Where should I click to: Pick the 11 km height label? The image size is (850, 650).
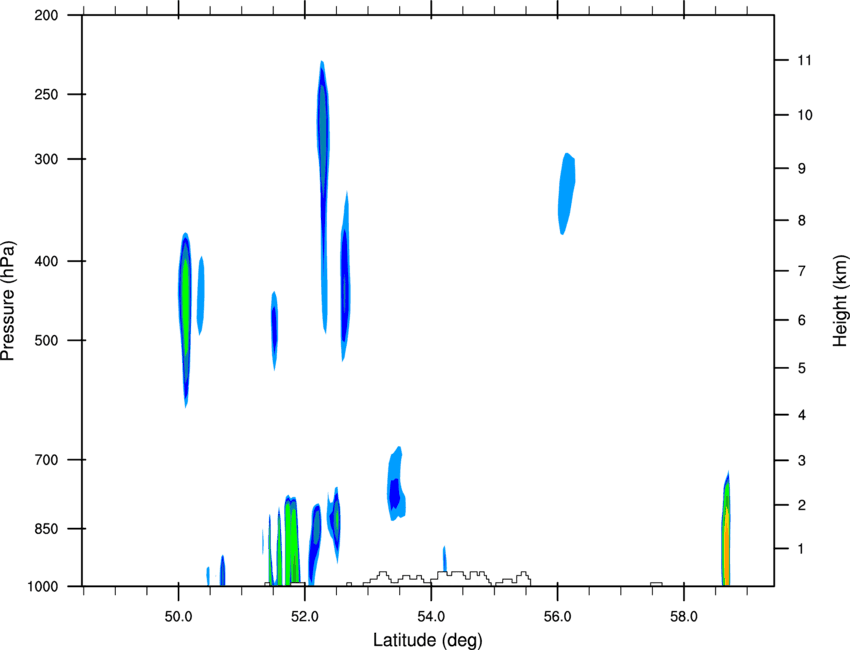(804, 60)
